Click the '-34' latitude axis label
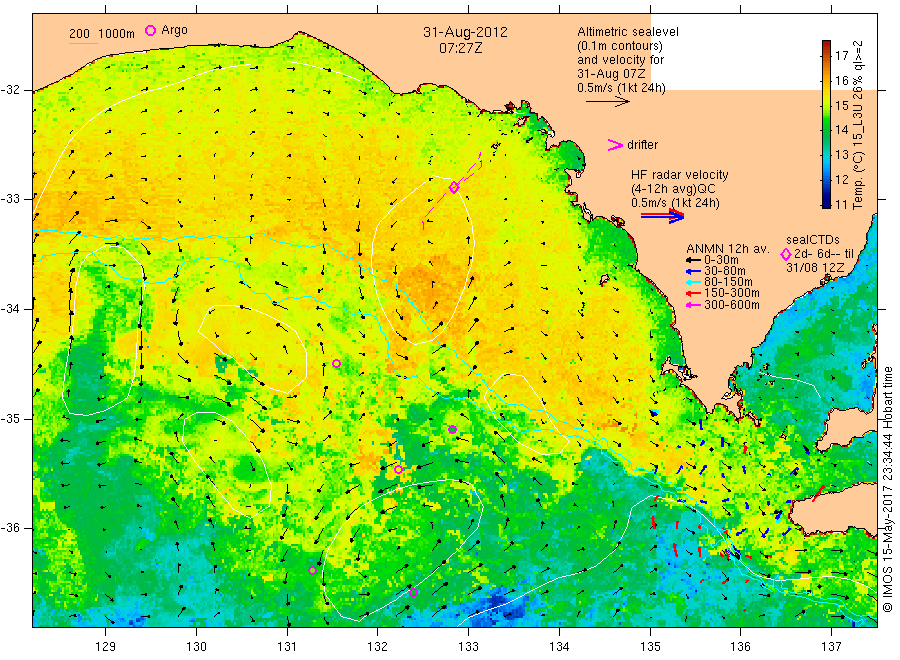 pyautogui.click(x=10, y=309)
